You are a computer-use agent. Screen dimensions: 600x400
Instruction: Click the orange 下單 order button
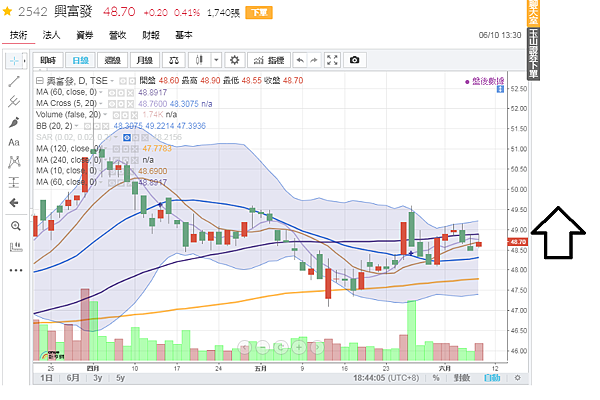(x=258, y=13)
